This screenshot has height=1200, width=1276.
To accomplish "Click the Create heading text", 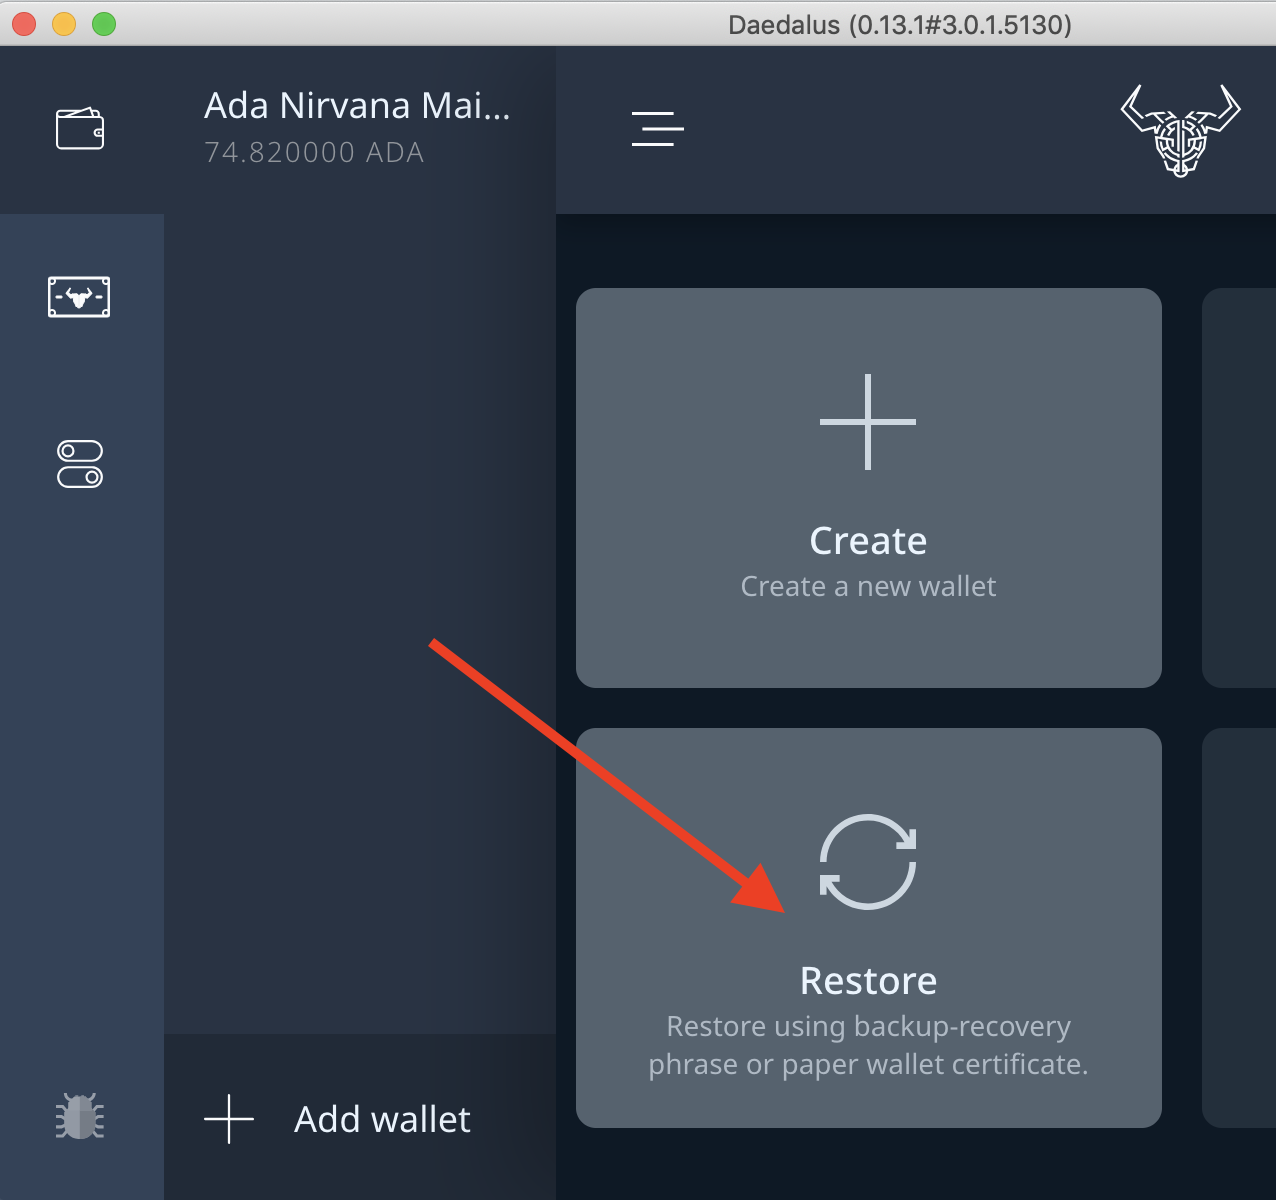I will 867,541.
